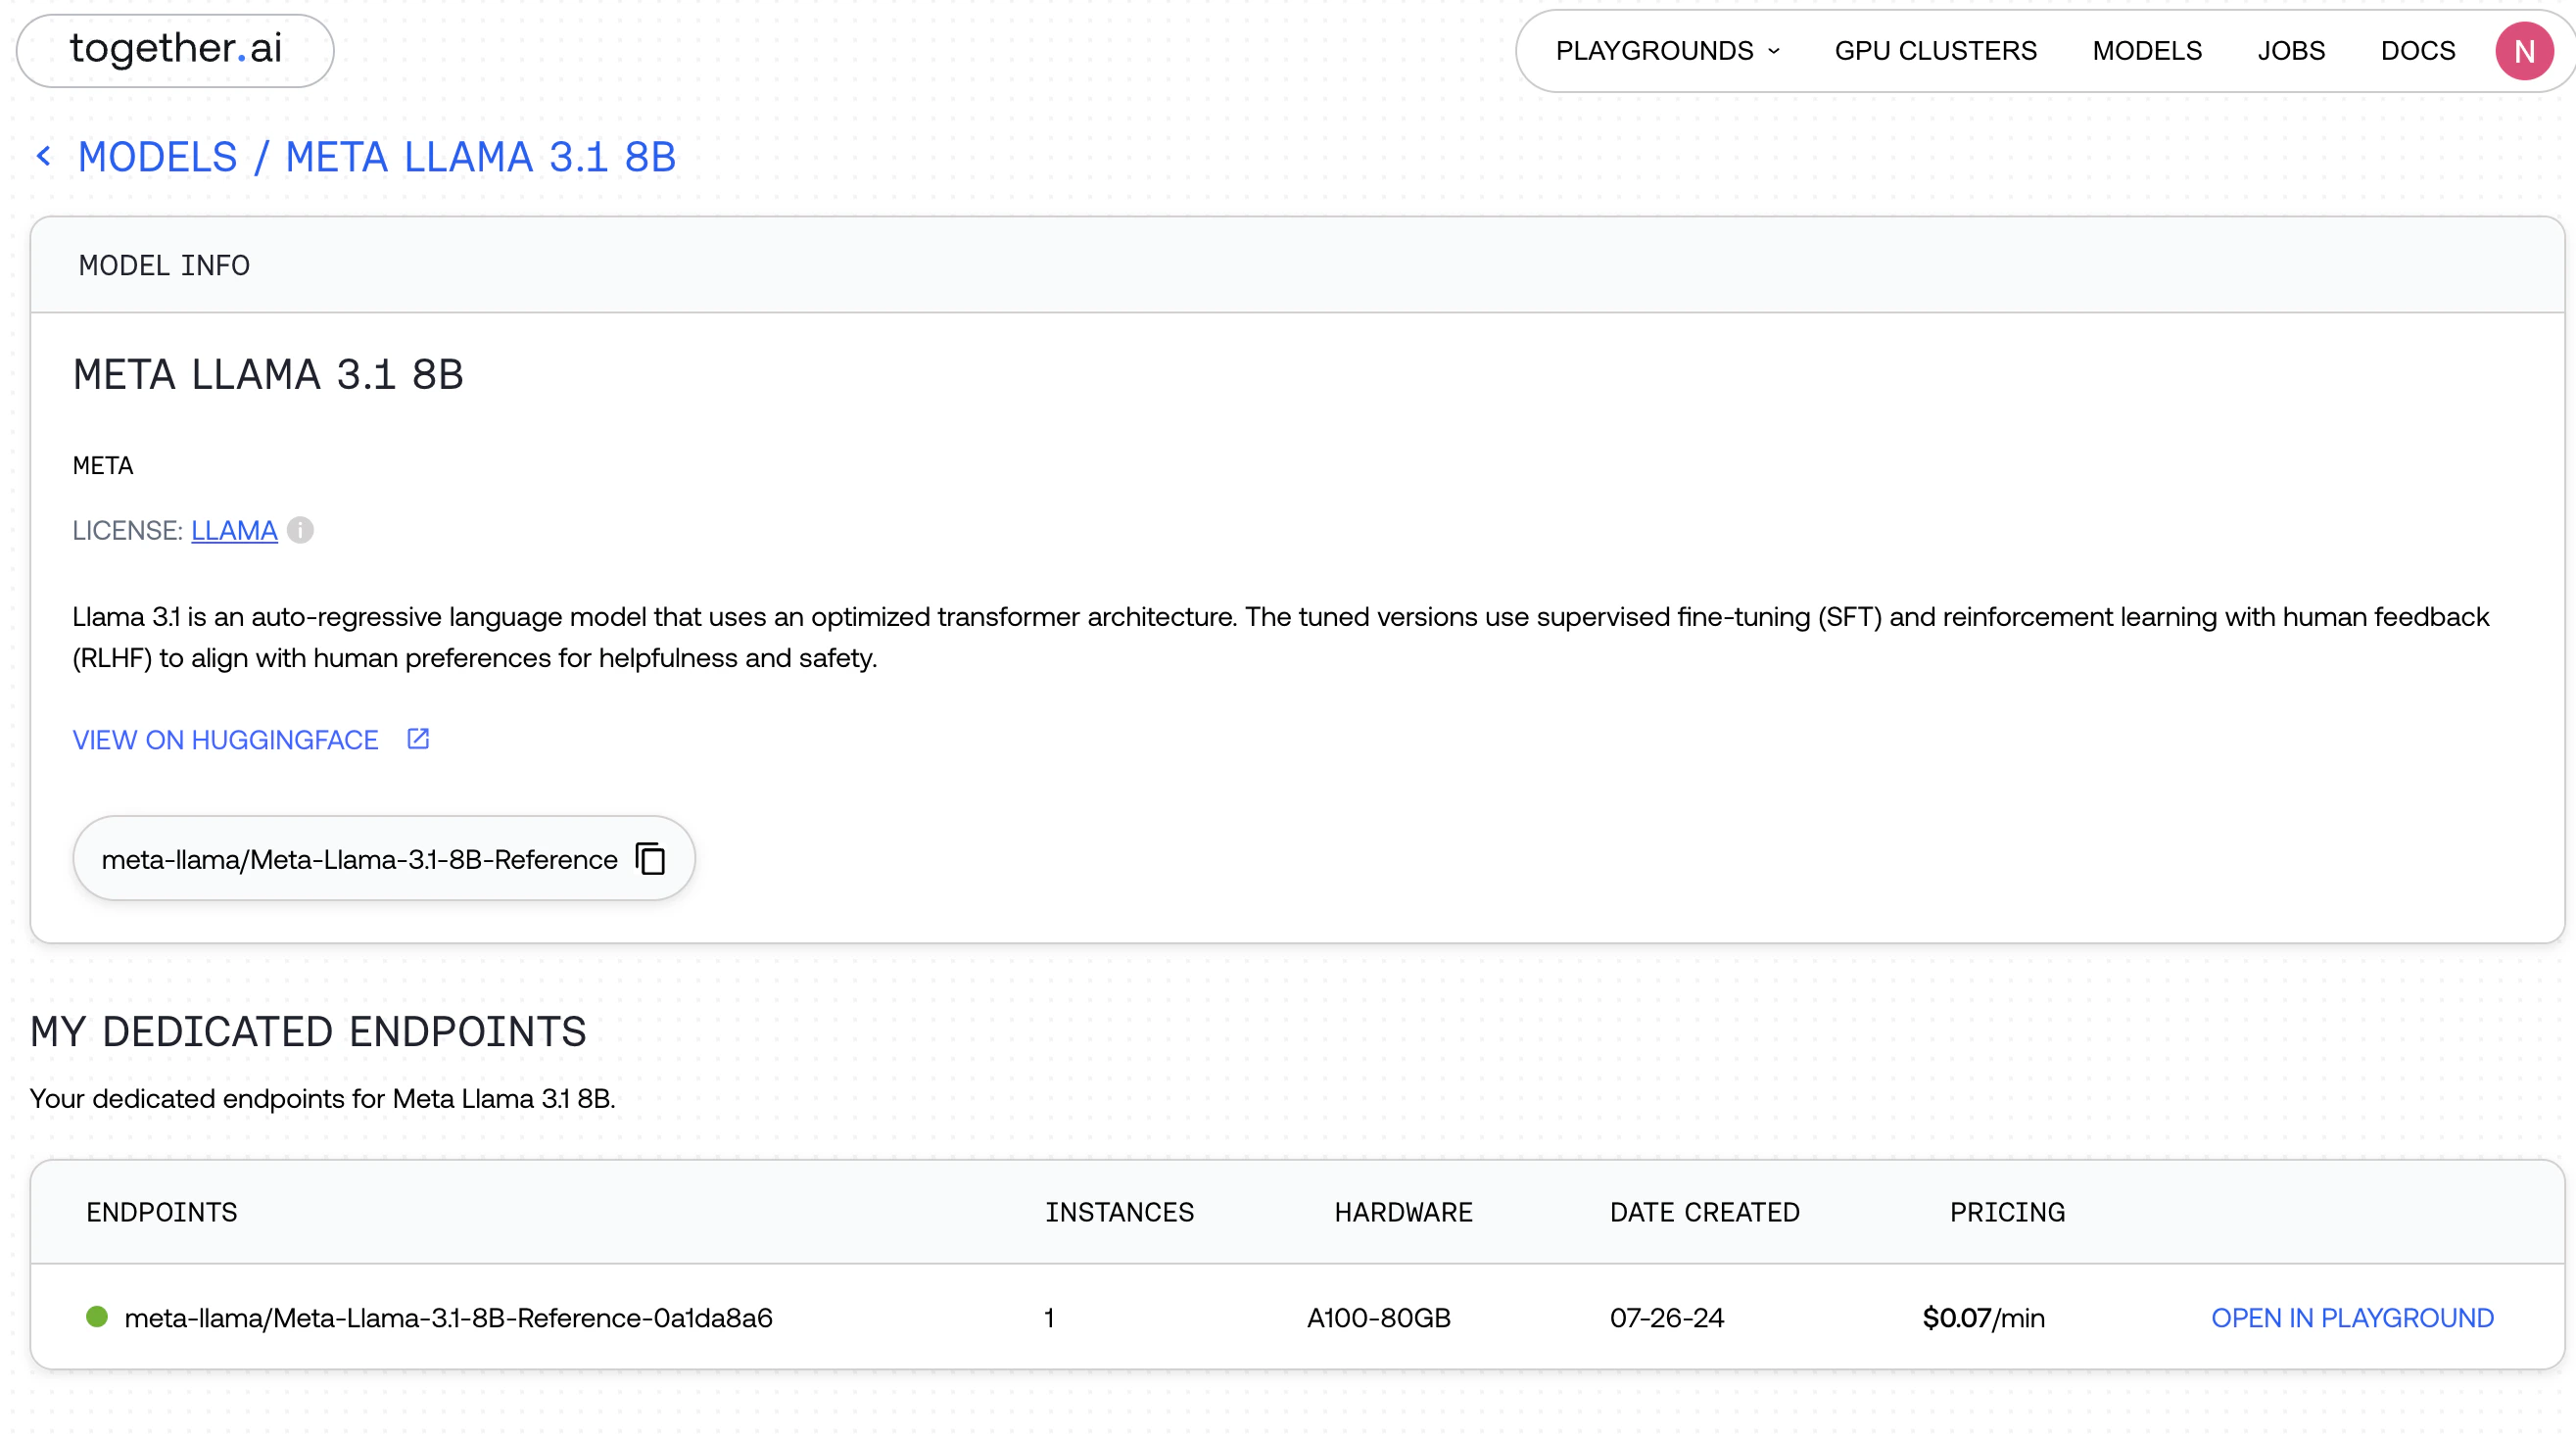
Task: Click the copy model name icon
Action: tap(651, 859)
